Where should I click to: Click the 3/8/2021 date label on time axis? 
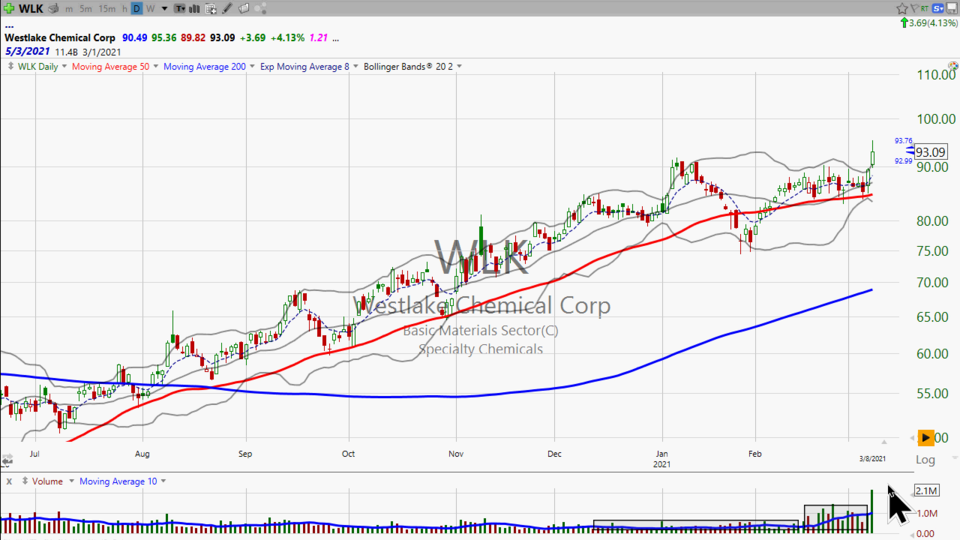pos(872,459)
